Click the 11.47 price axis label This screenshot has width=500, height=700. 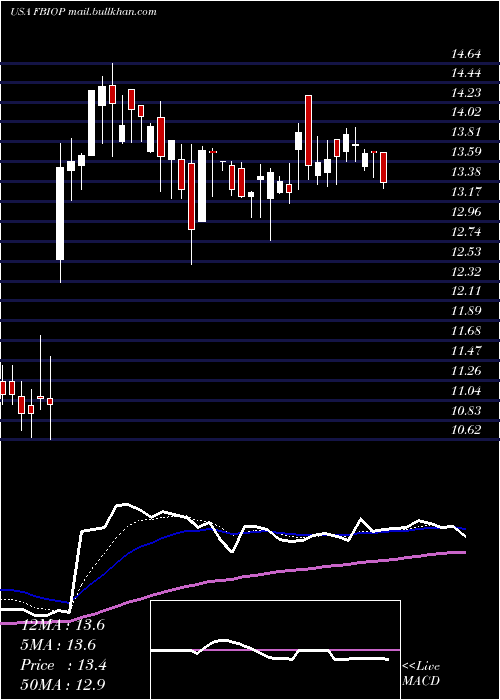coord(466,351)
